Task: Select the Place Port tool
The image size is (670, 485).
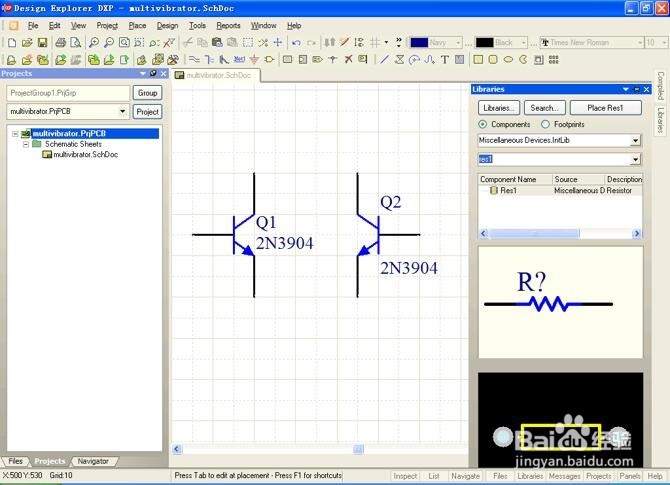Action: 317,59
